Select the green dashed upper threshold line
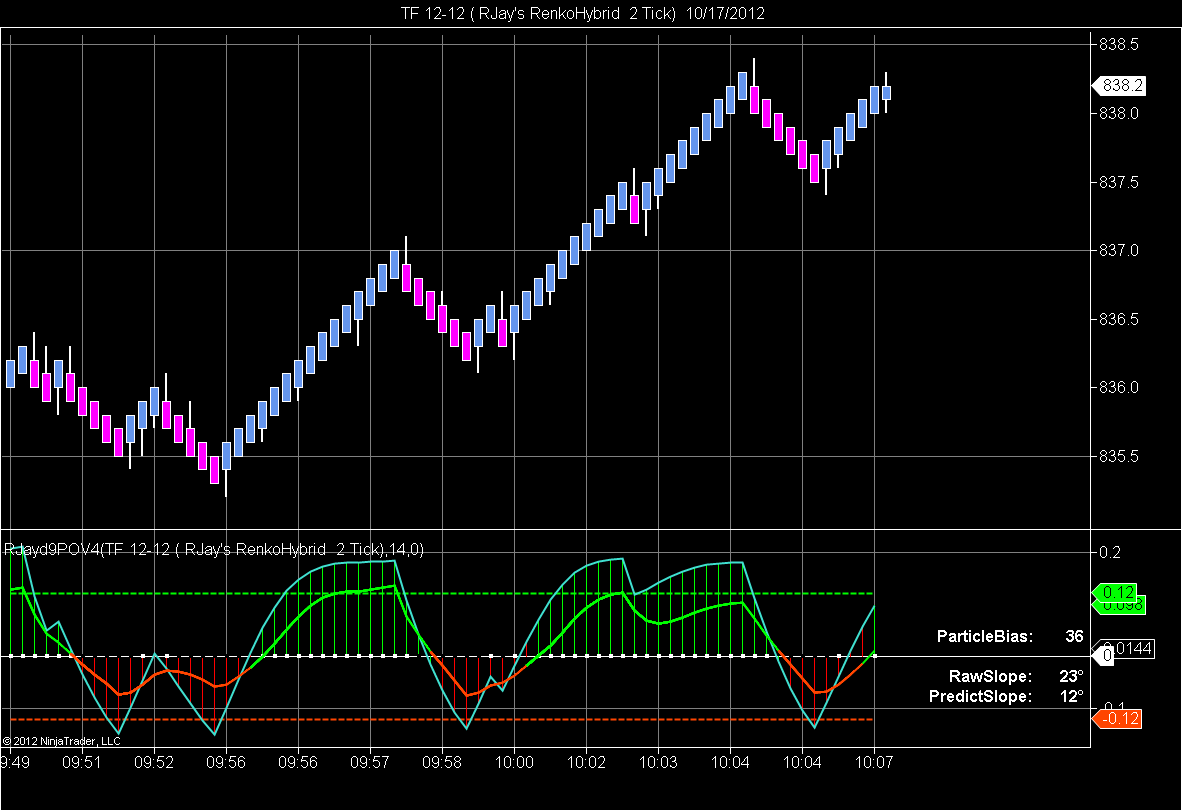The width and height of the screenshot is (1182, 811). [x=442, y=594]
